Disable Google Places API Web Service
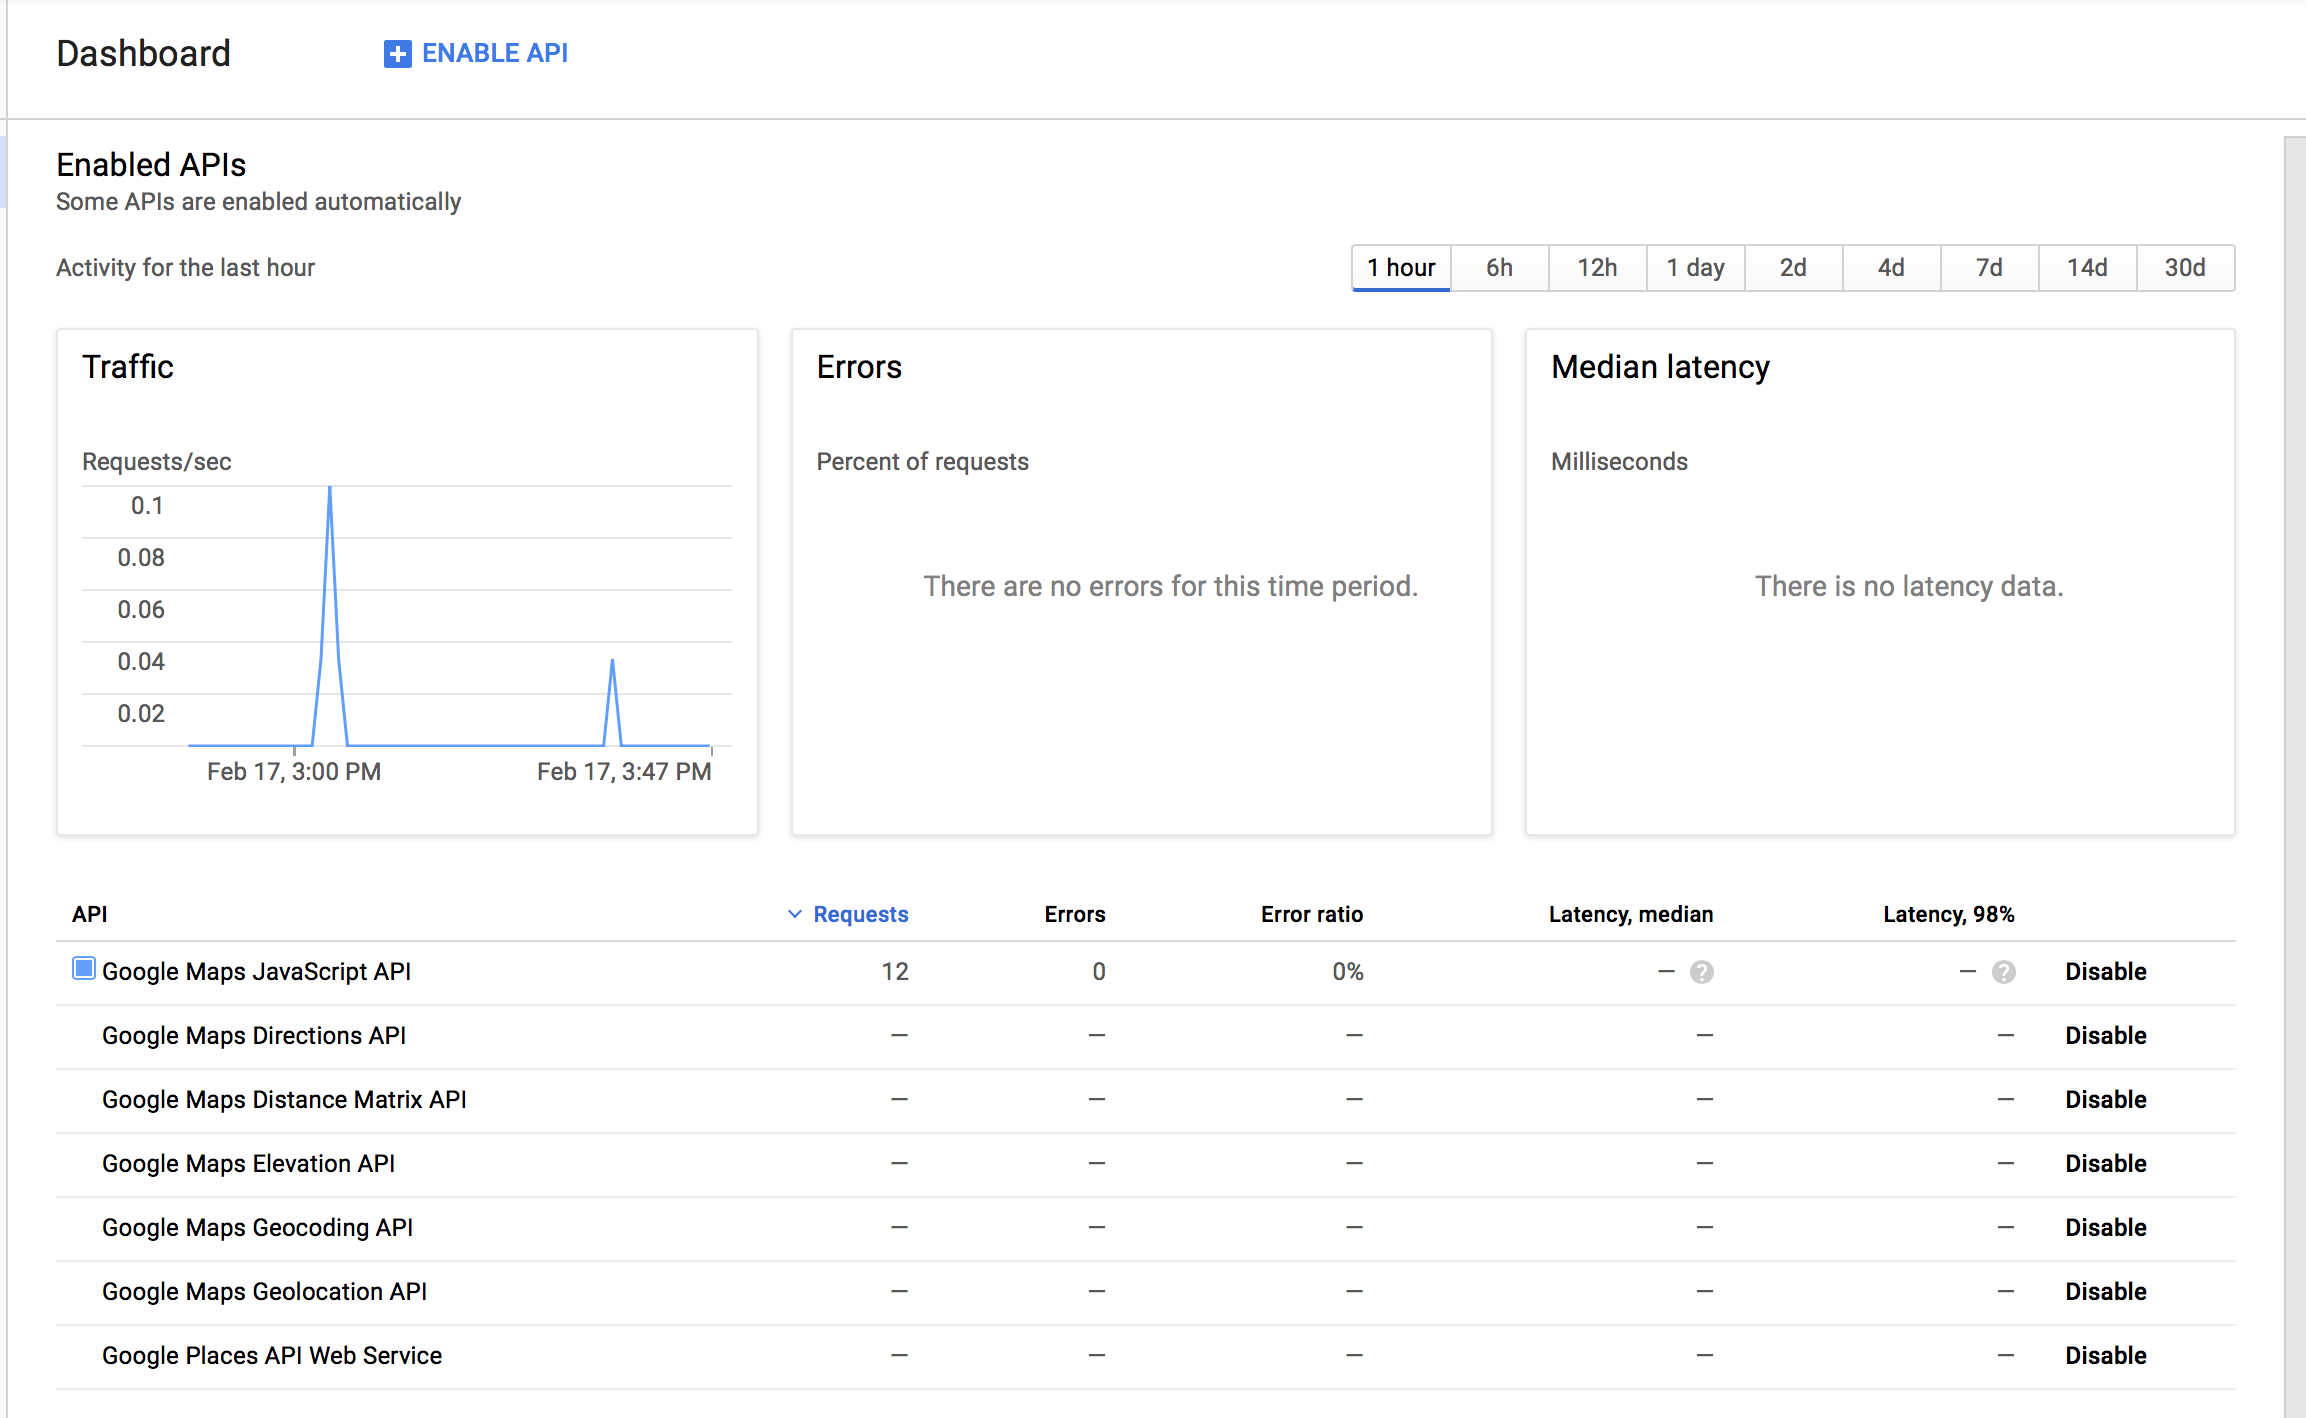 click(2105, 1356)
